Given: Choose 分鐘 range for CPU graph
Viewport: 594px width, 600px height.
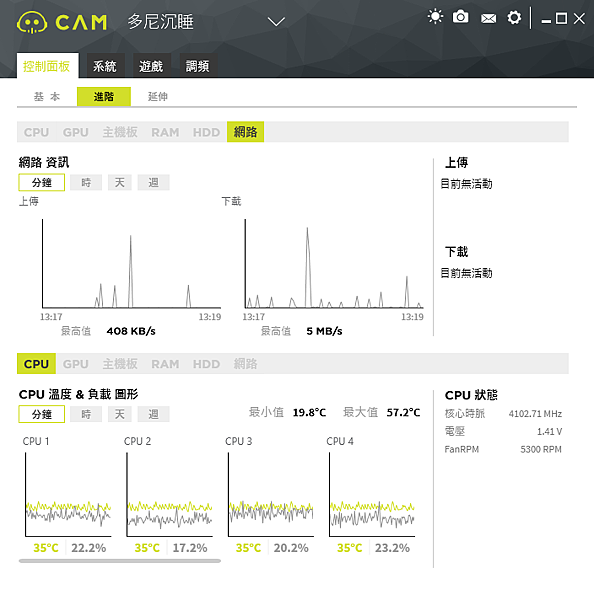Looking at the screenshot, I should [42, 414].
